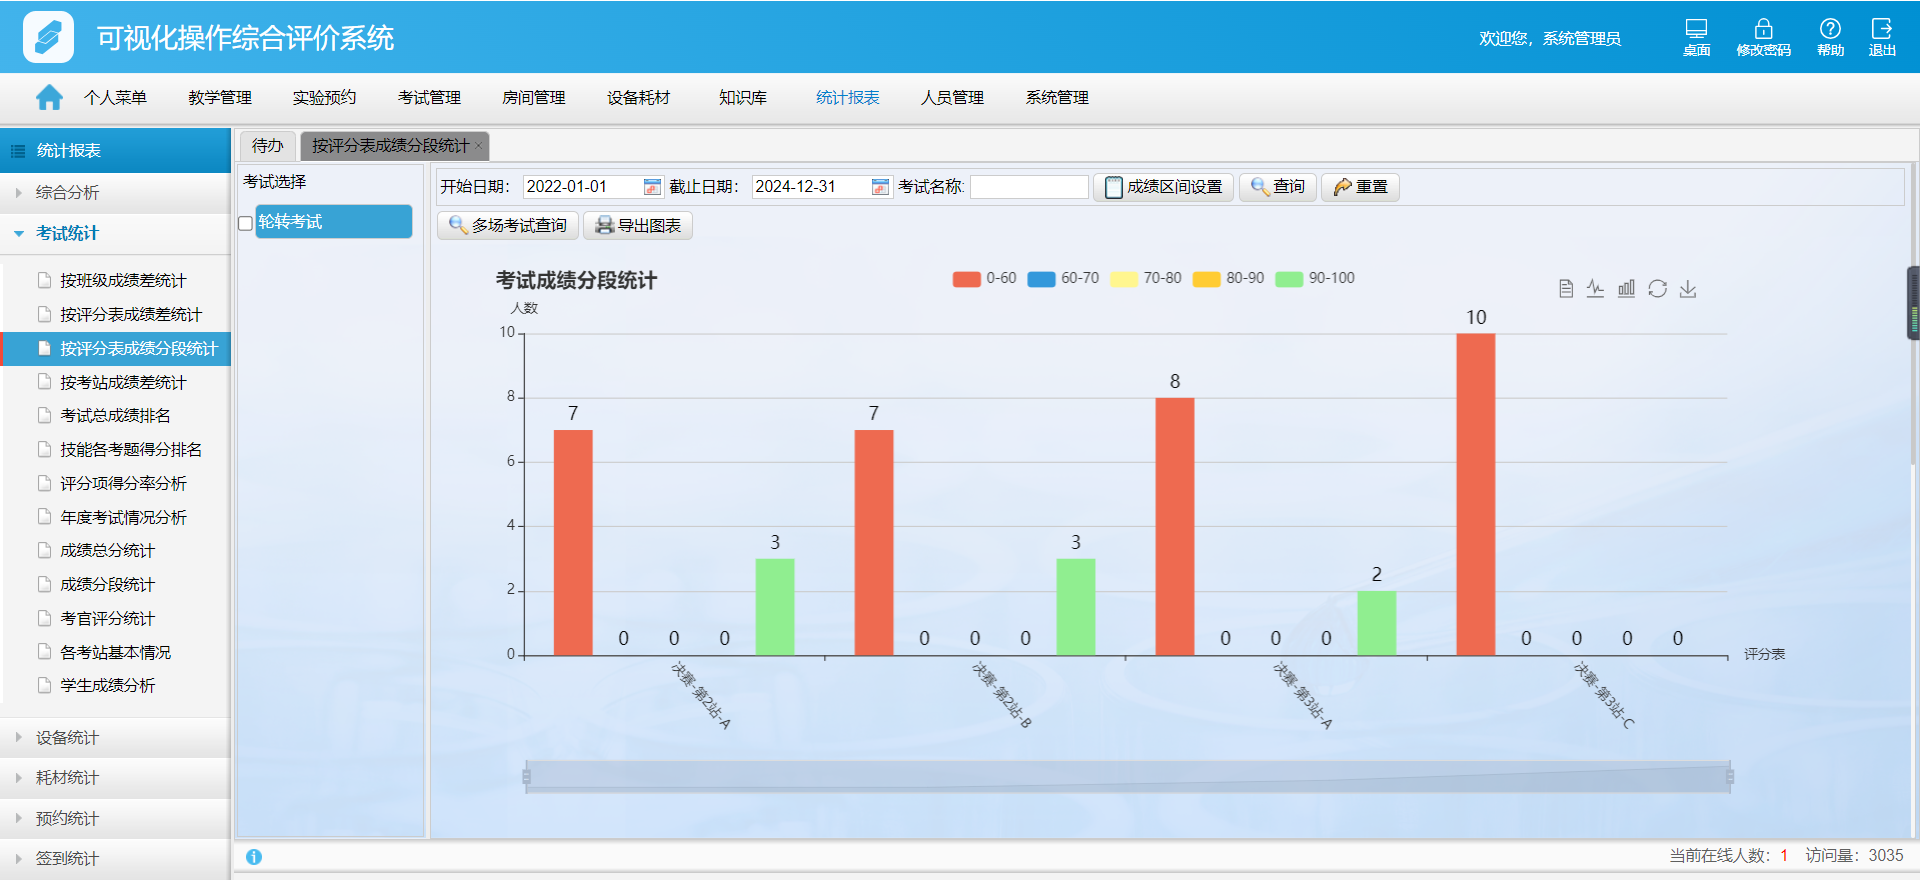Viewport: 1920px width, 880px height.
Task: Toggle the 70-80 legend series
Action: click(1146, 278)
